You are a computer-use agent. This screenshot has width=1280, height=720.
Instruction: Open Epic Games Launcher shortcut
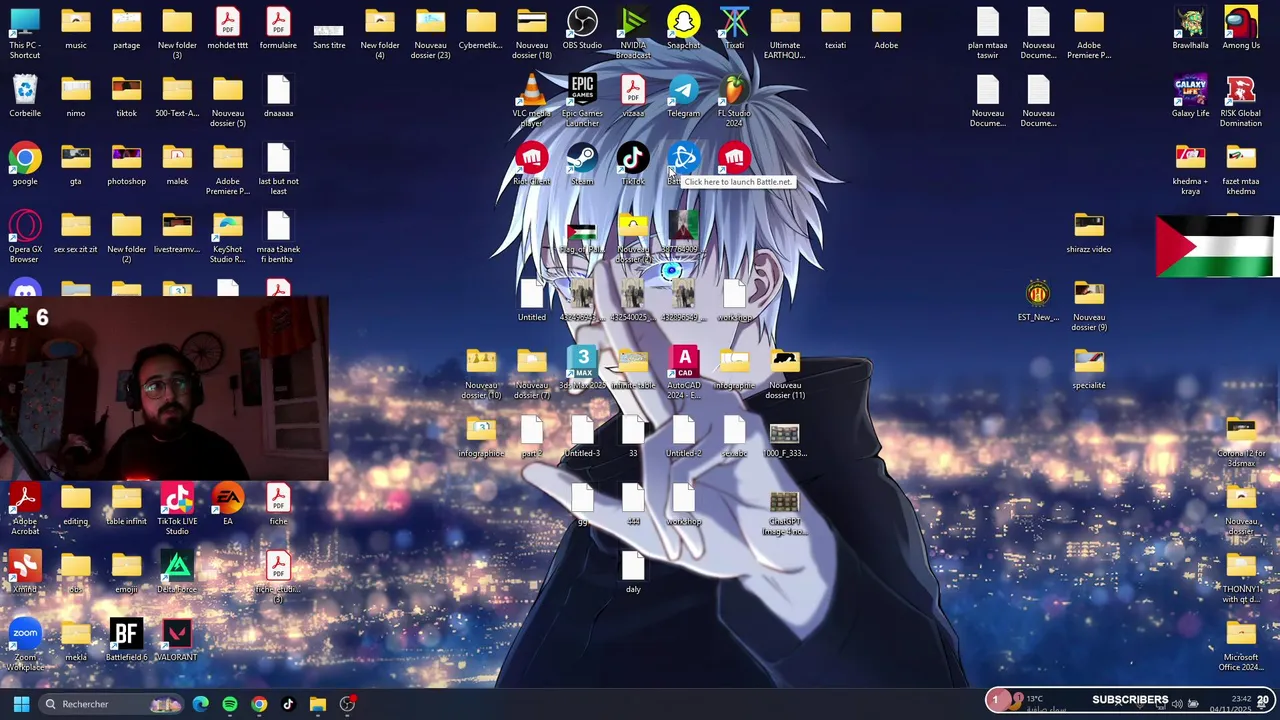[x=582, y=100]
